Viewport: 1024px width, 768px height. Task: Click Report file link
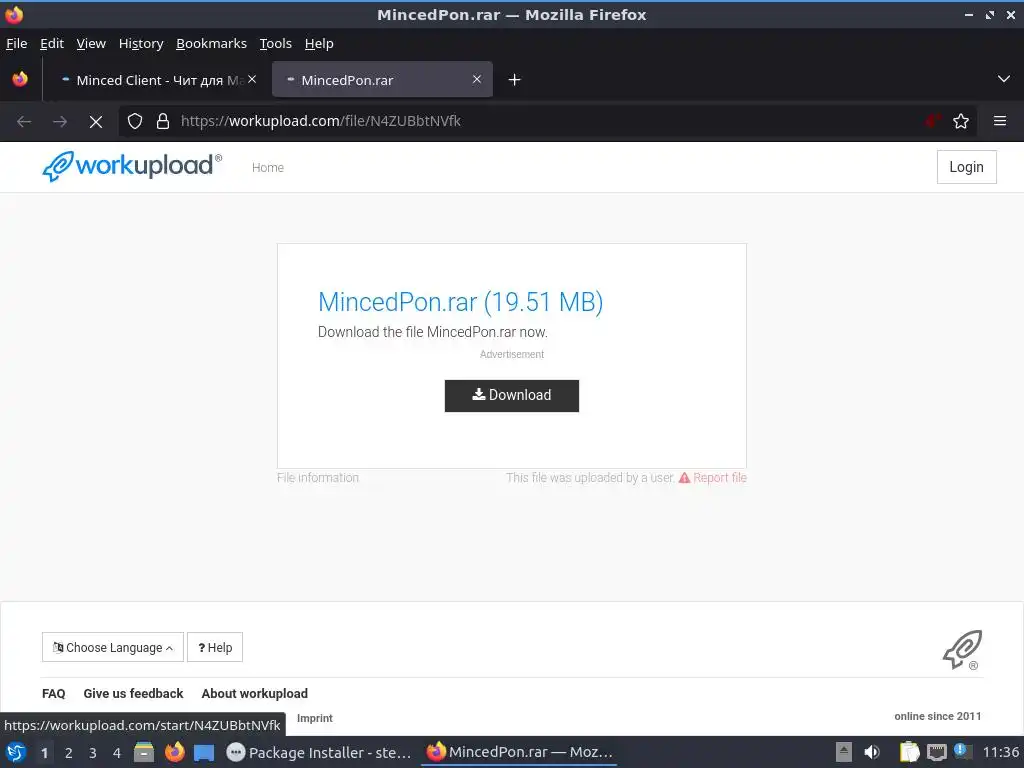(x=712, y=478)
